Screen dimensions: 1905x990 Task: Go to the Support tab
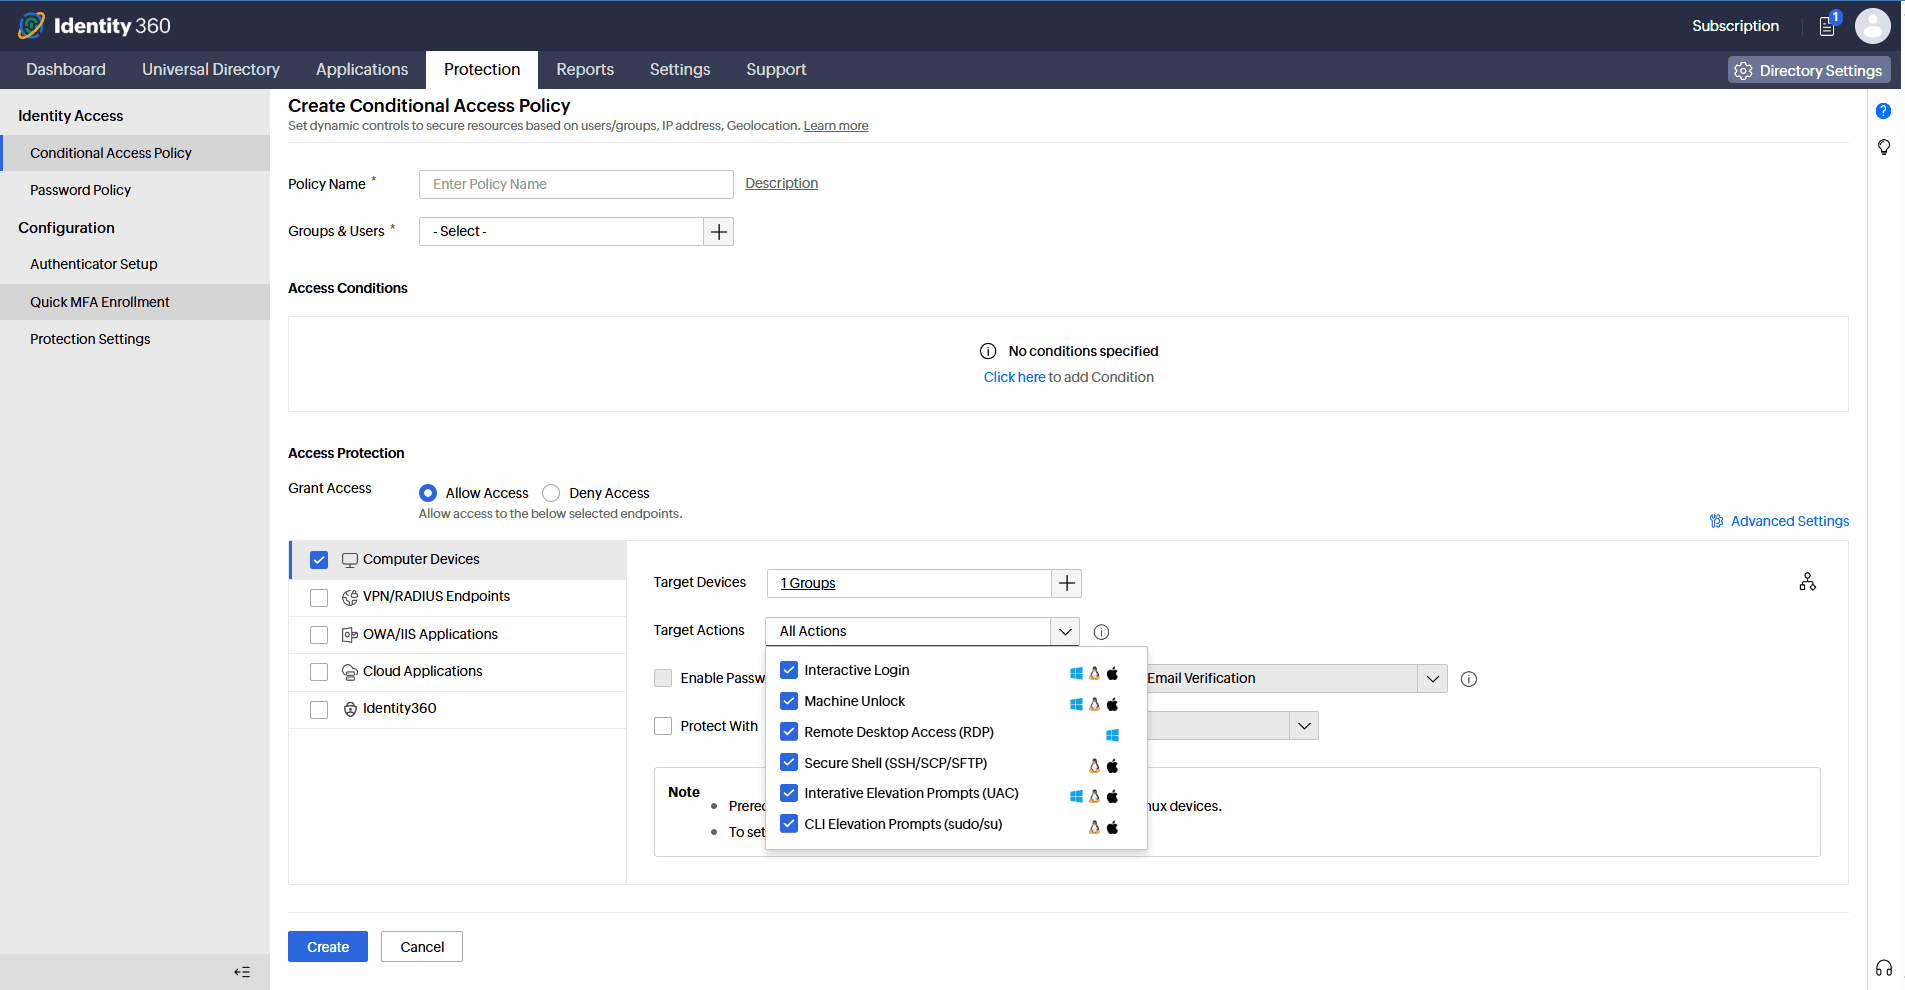[776, 70]
